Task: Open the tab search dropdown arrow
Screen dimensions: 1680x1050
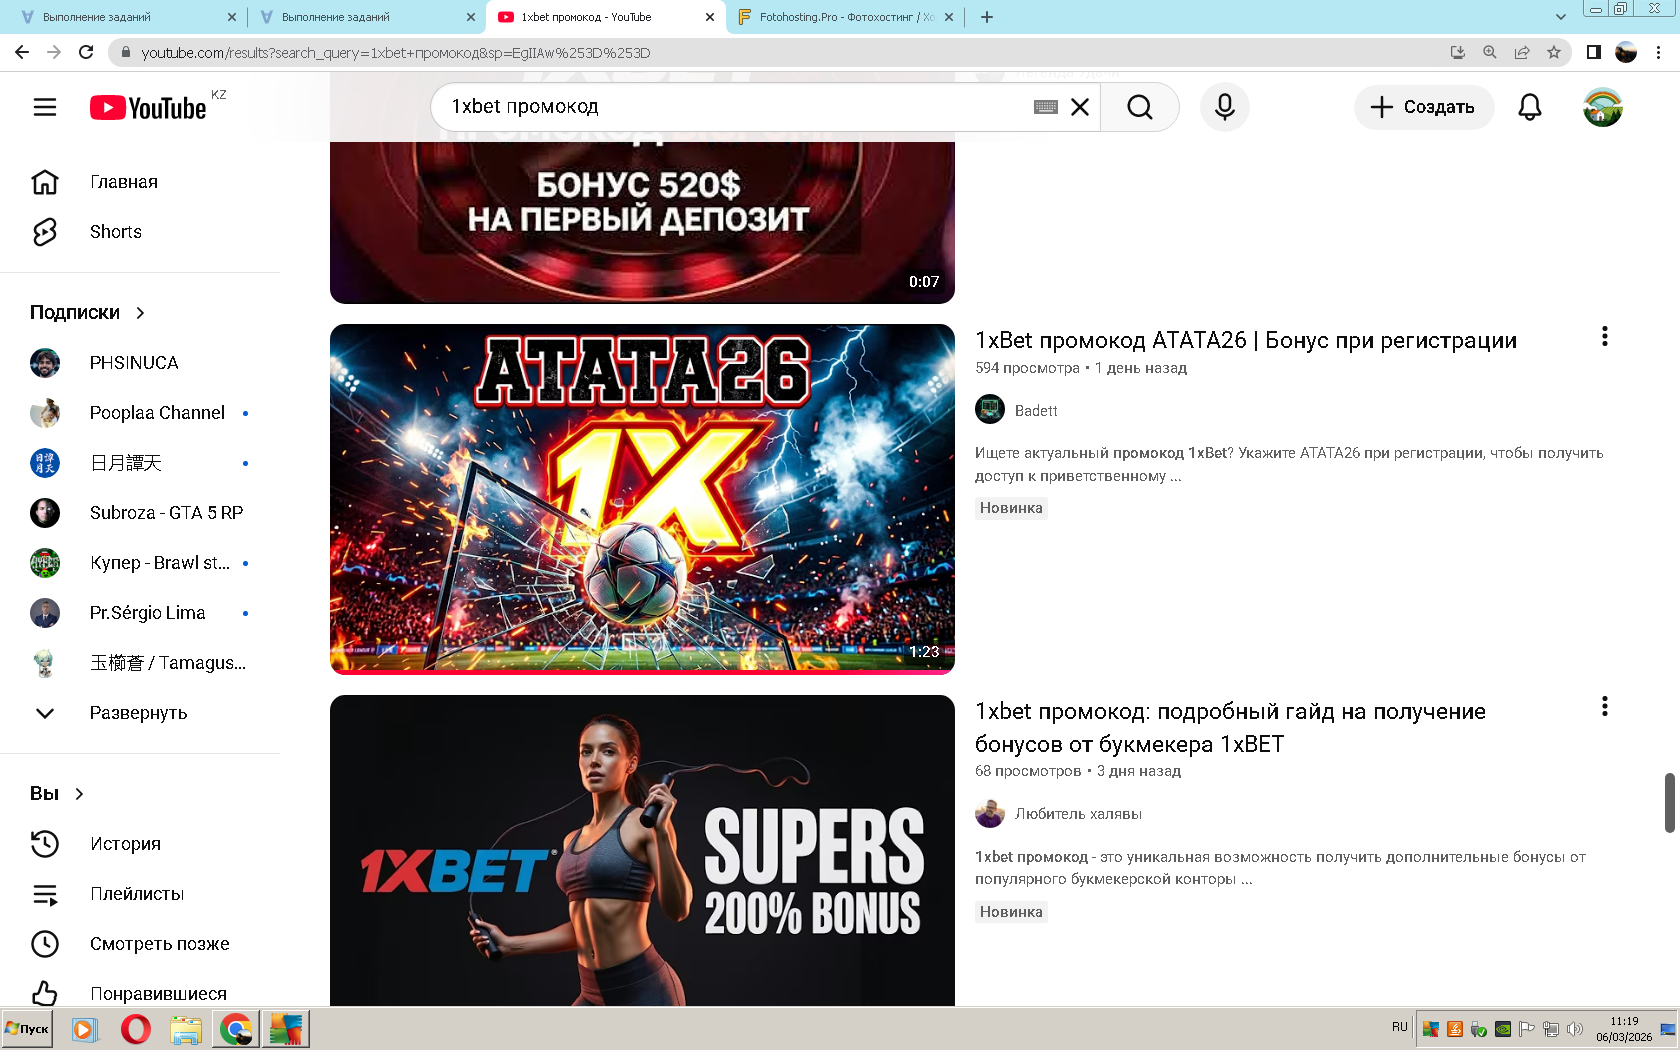Action: click(1561, 17)
